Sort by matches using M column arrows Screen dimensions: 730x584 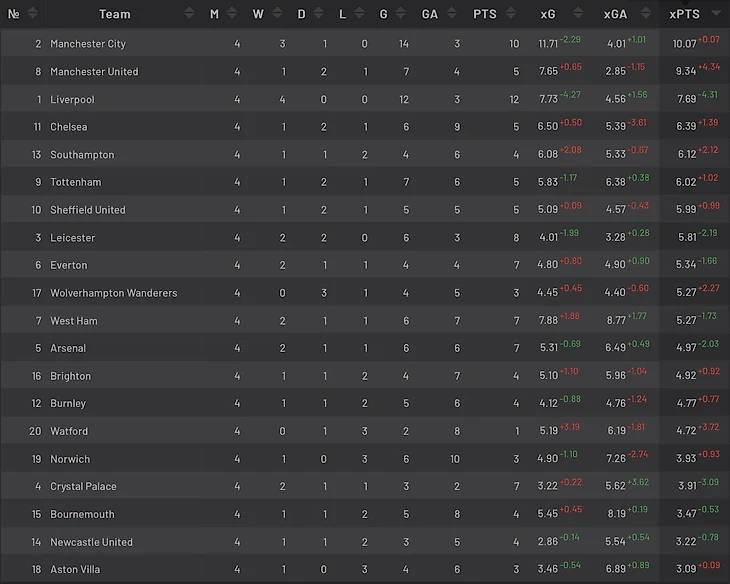(230, 14)
